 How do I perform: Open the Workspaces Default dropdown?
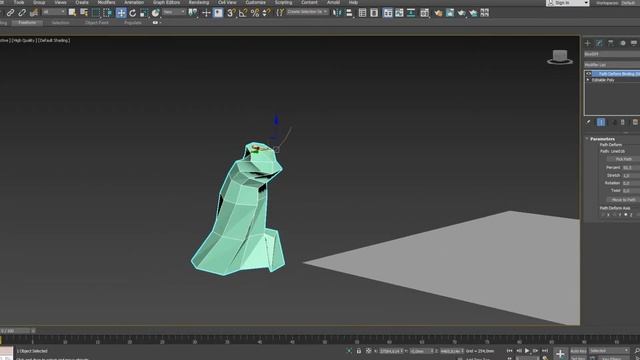[x=629, y=3]
